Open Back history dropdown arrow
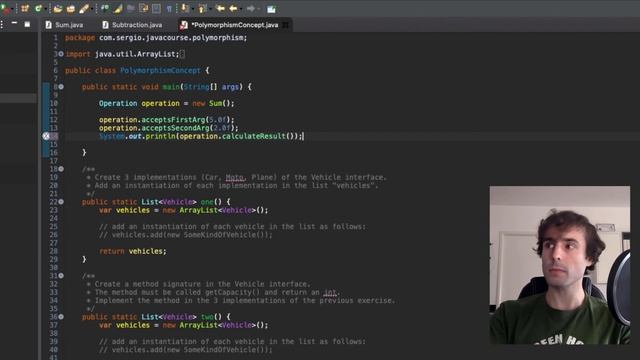The image size is (640, 360). tap(240, 9)
